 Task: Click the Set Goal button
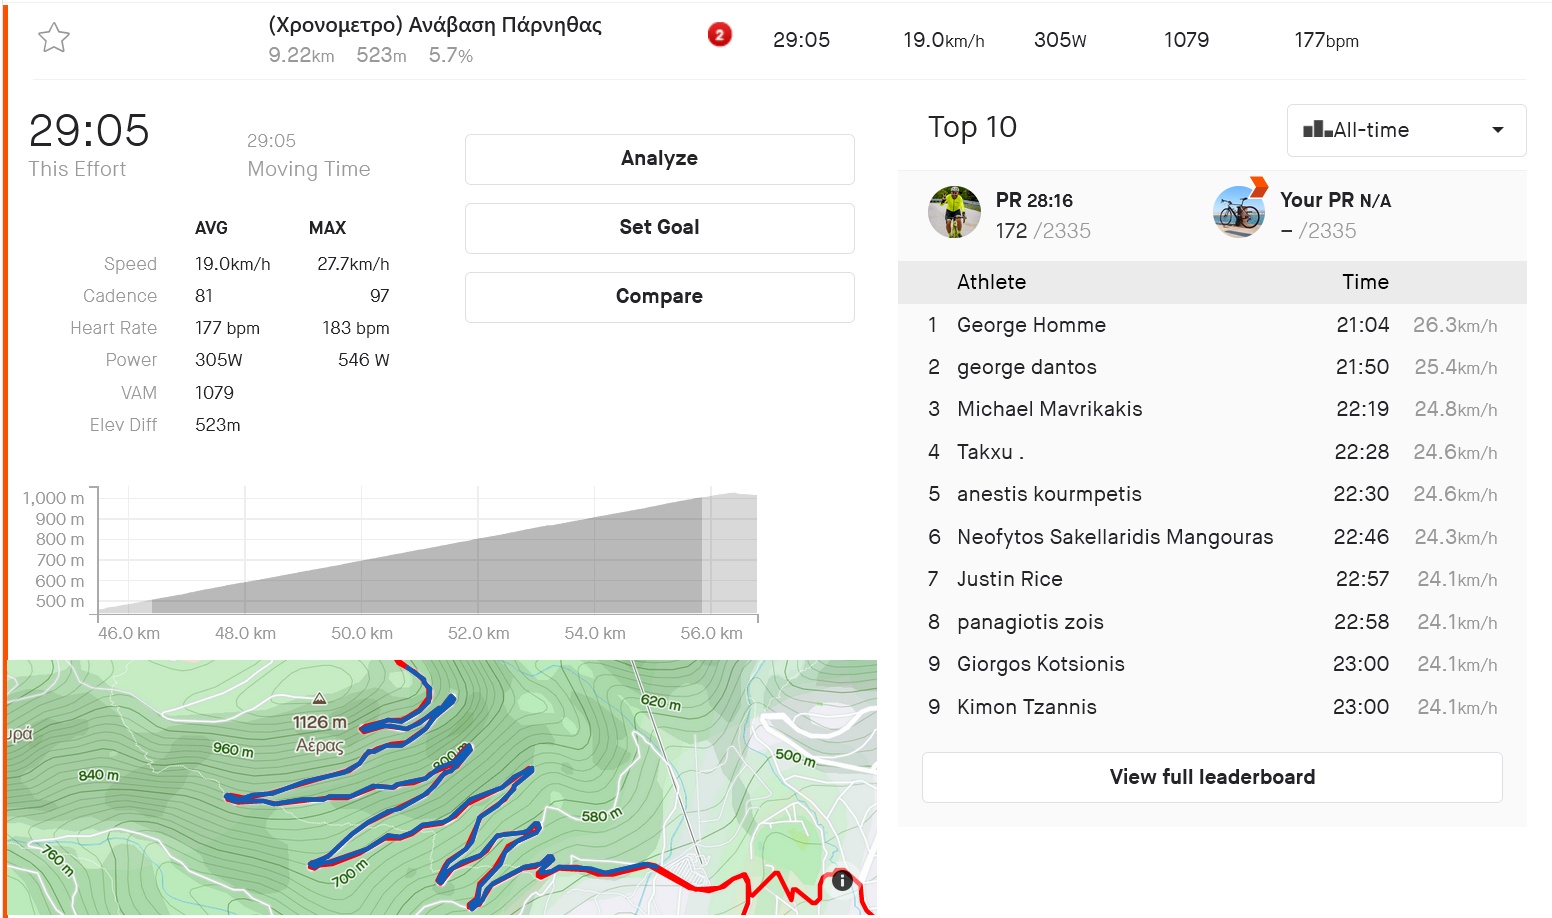pos(659,228)
